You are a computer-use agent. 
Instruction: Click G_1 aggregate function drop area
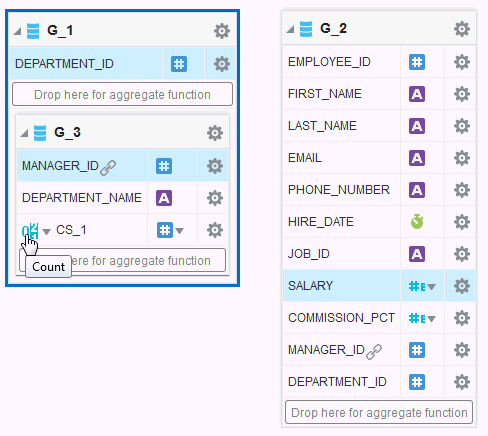pos(122,94)
